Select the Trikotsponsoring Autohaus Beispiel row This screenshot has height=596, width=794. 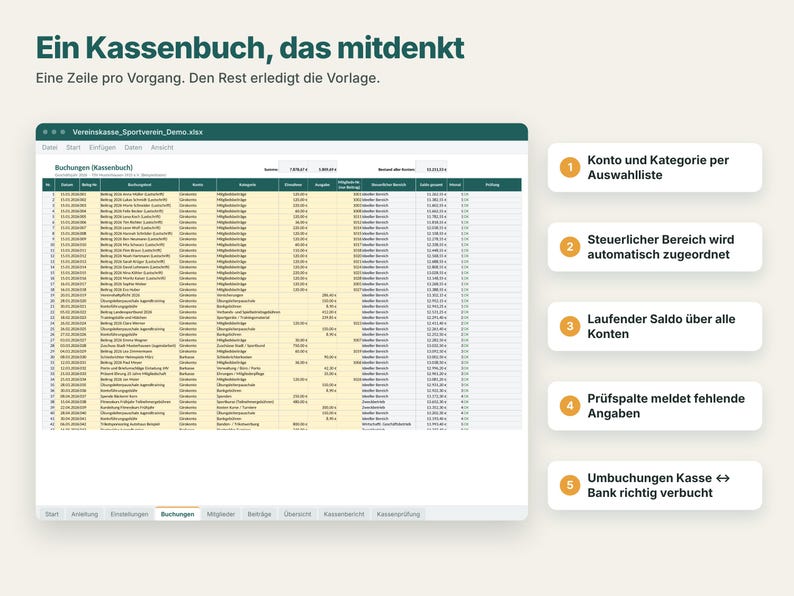click(x=282, y=424)
